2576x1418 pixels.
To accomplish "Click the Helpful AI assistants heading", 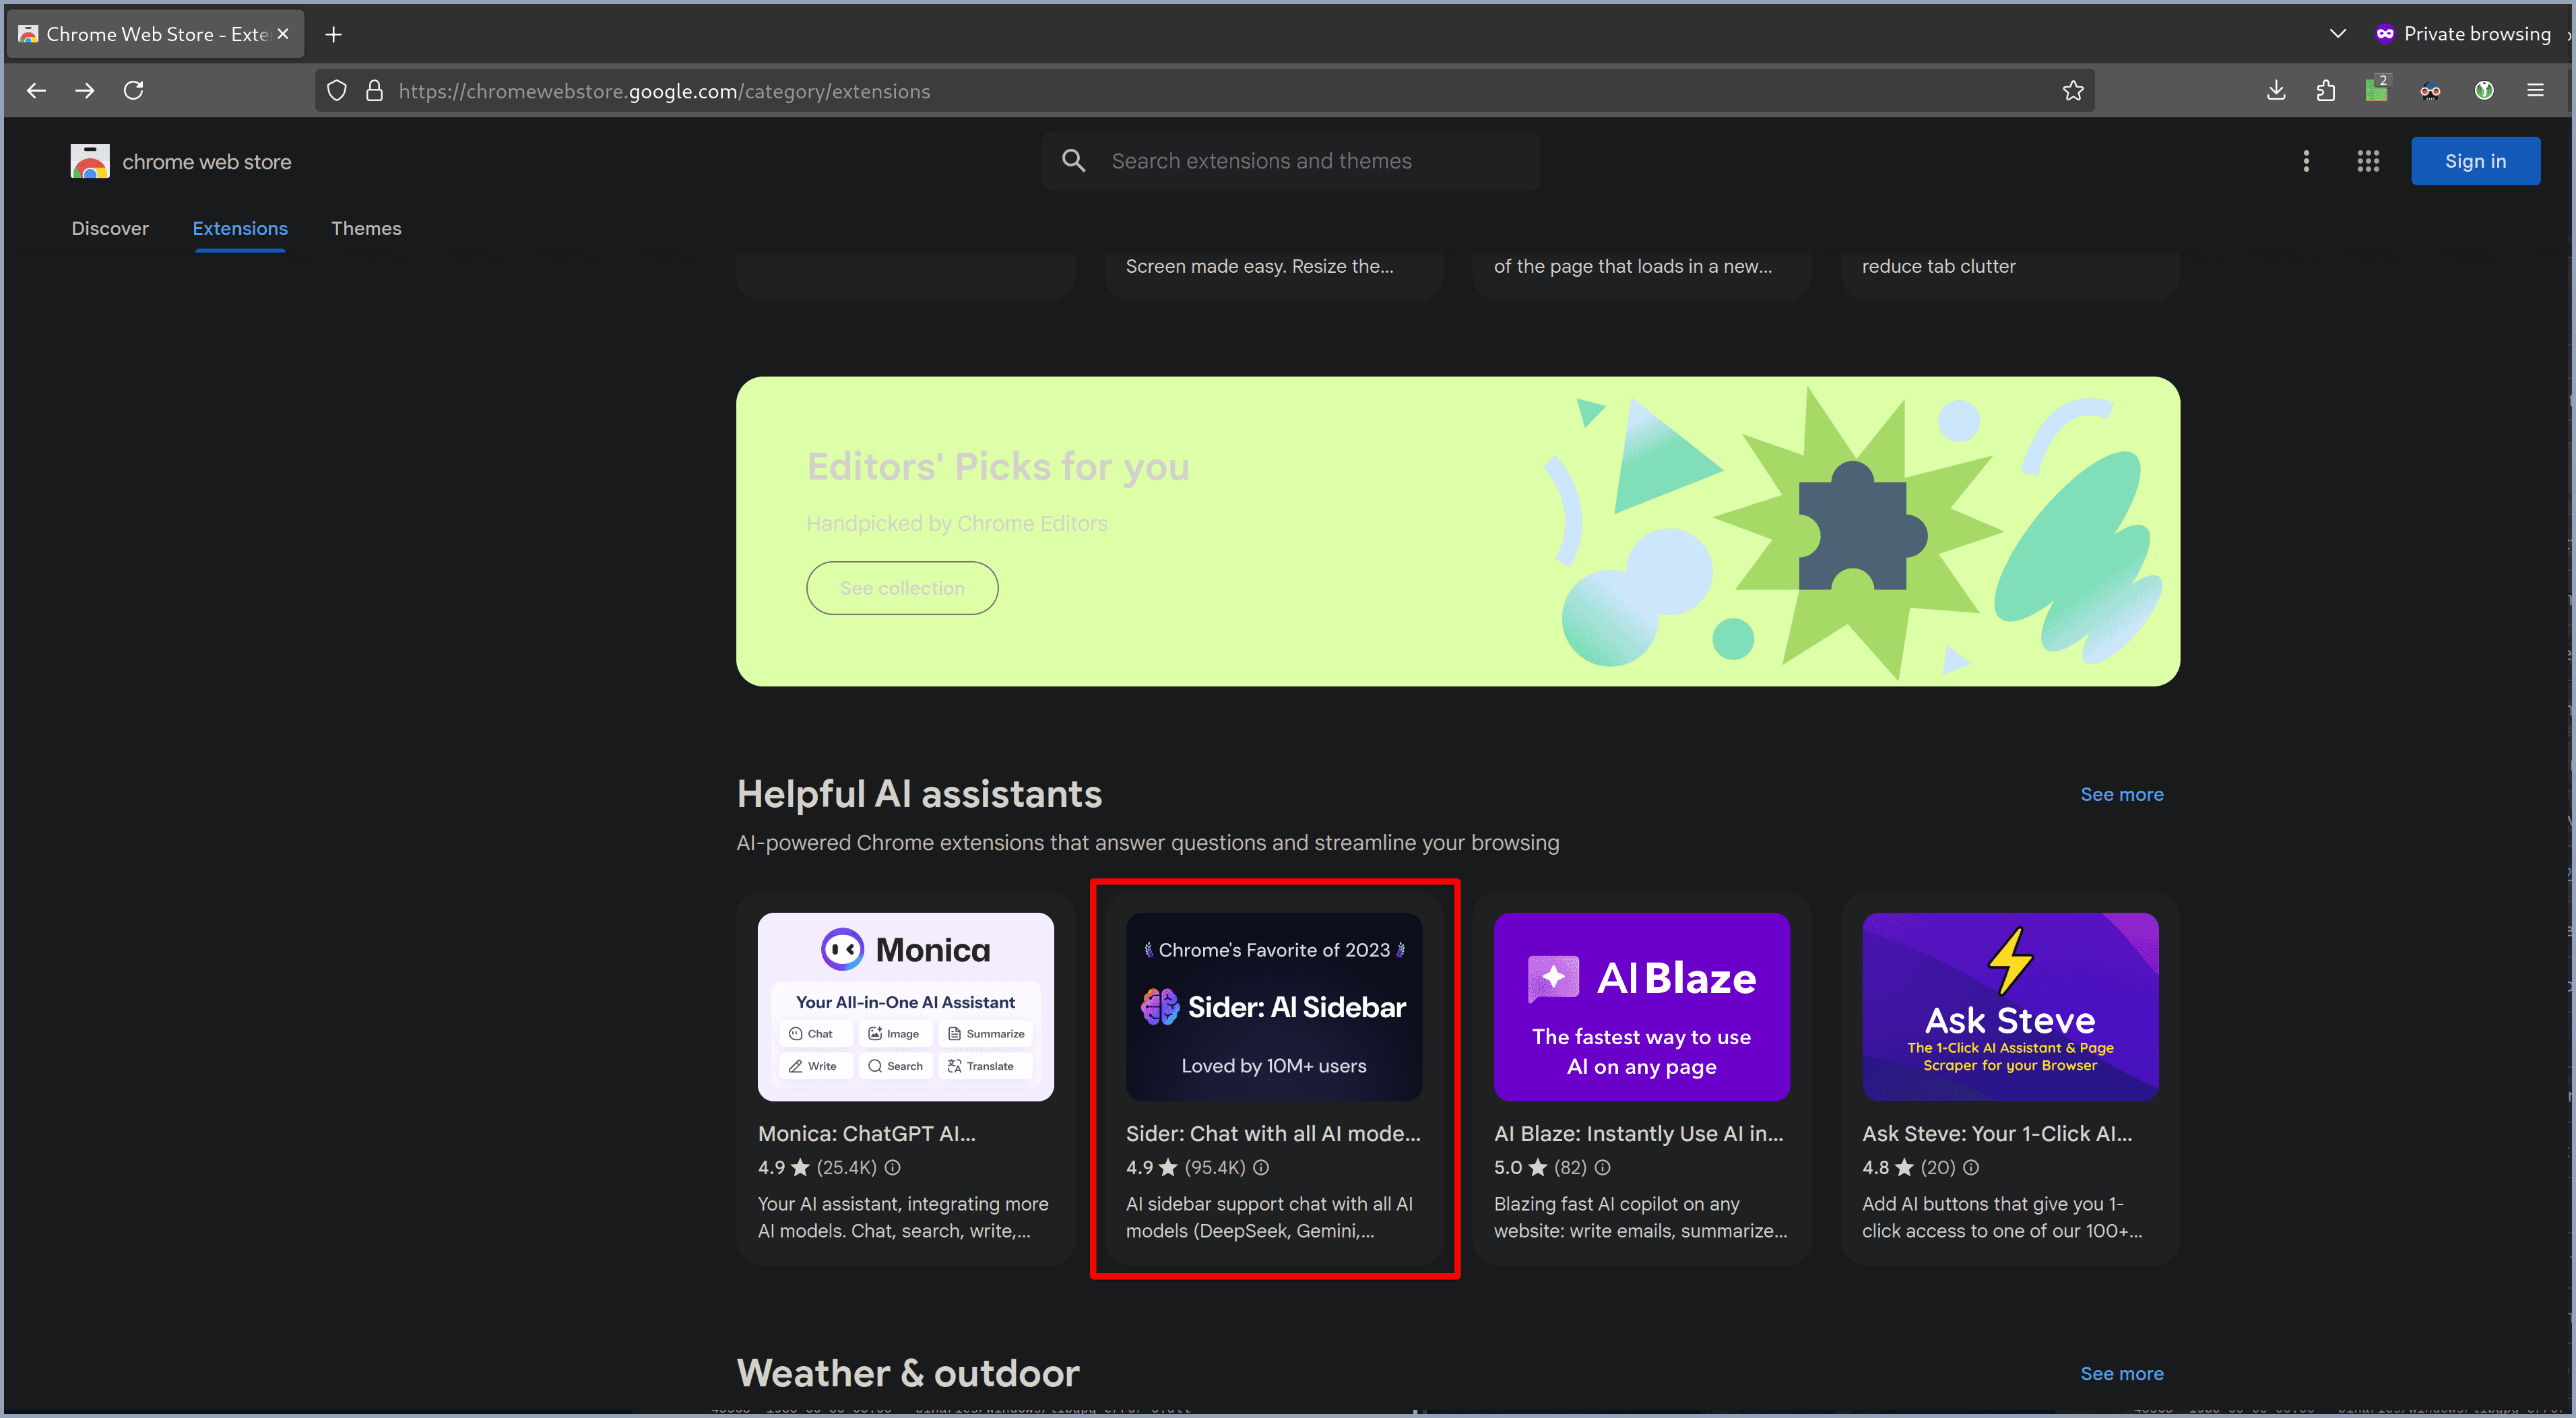I will coord(919,794).
